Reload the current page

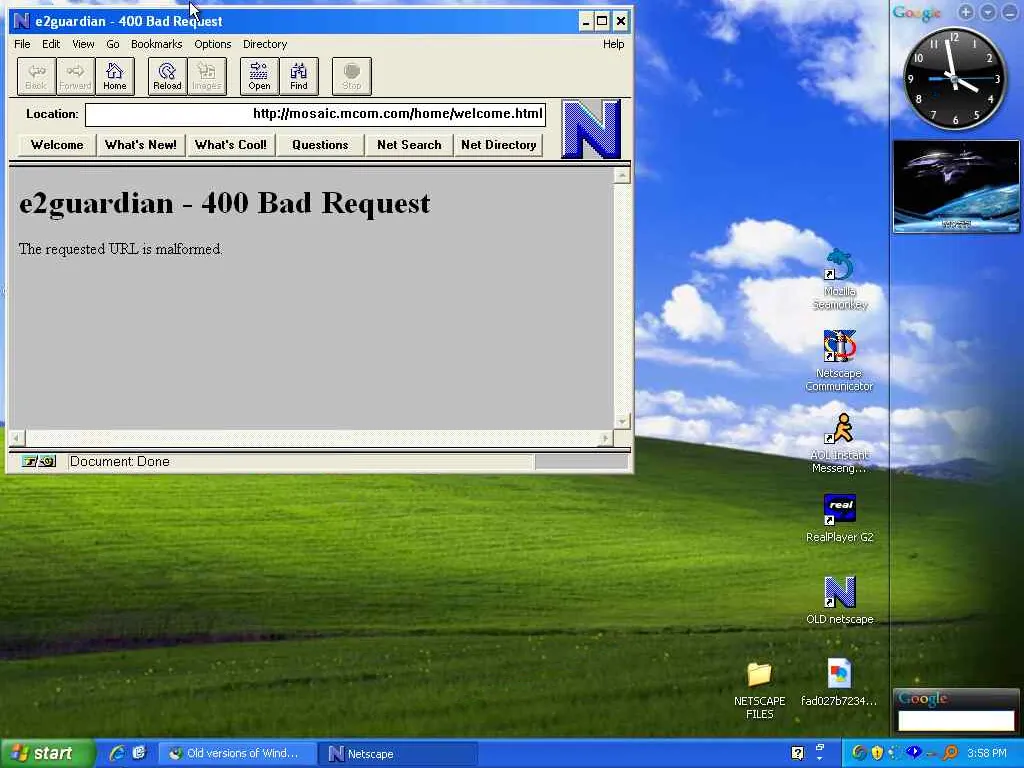pos(167,76)
